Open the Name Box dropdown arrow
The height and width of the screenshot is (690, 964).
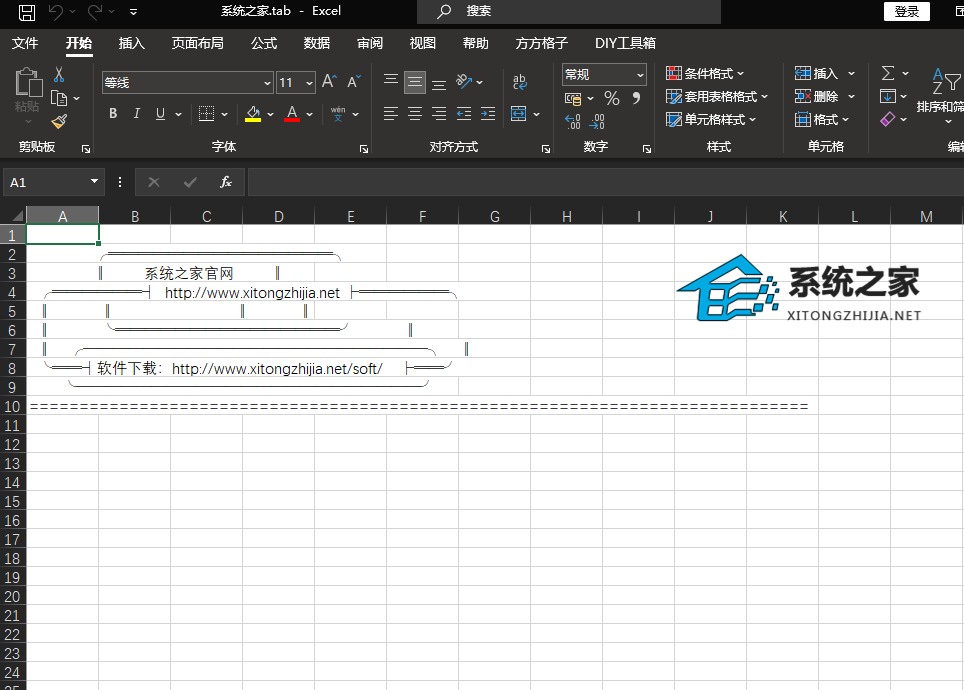point(95,182)
